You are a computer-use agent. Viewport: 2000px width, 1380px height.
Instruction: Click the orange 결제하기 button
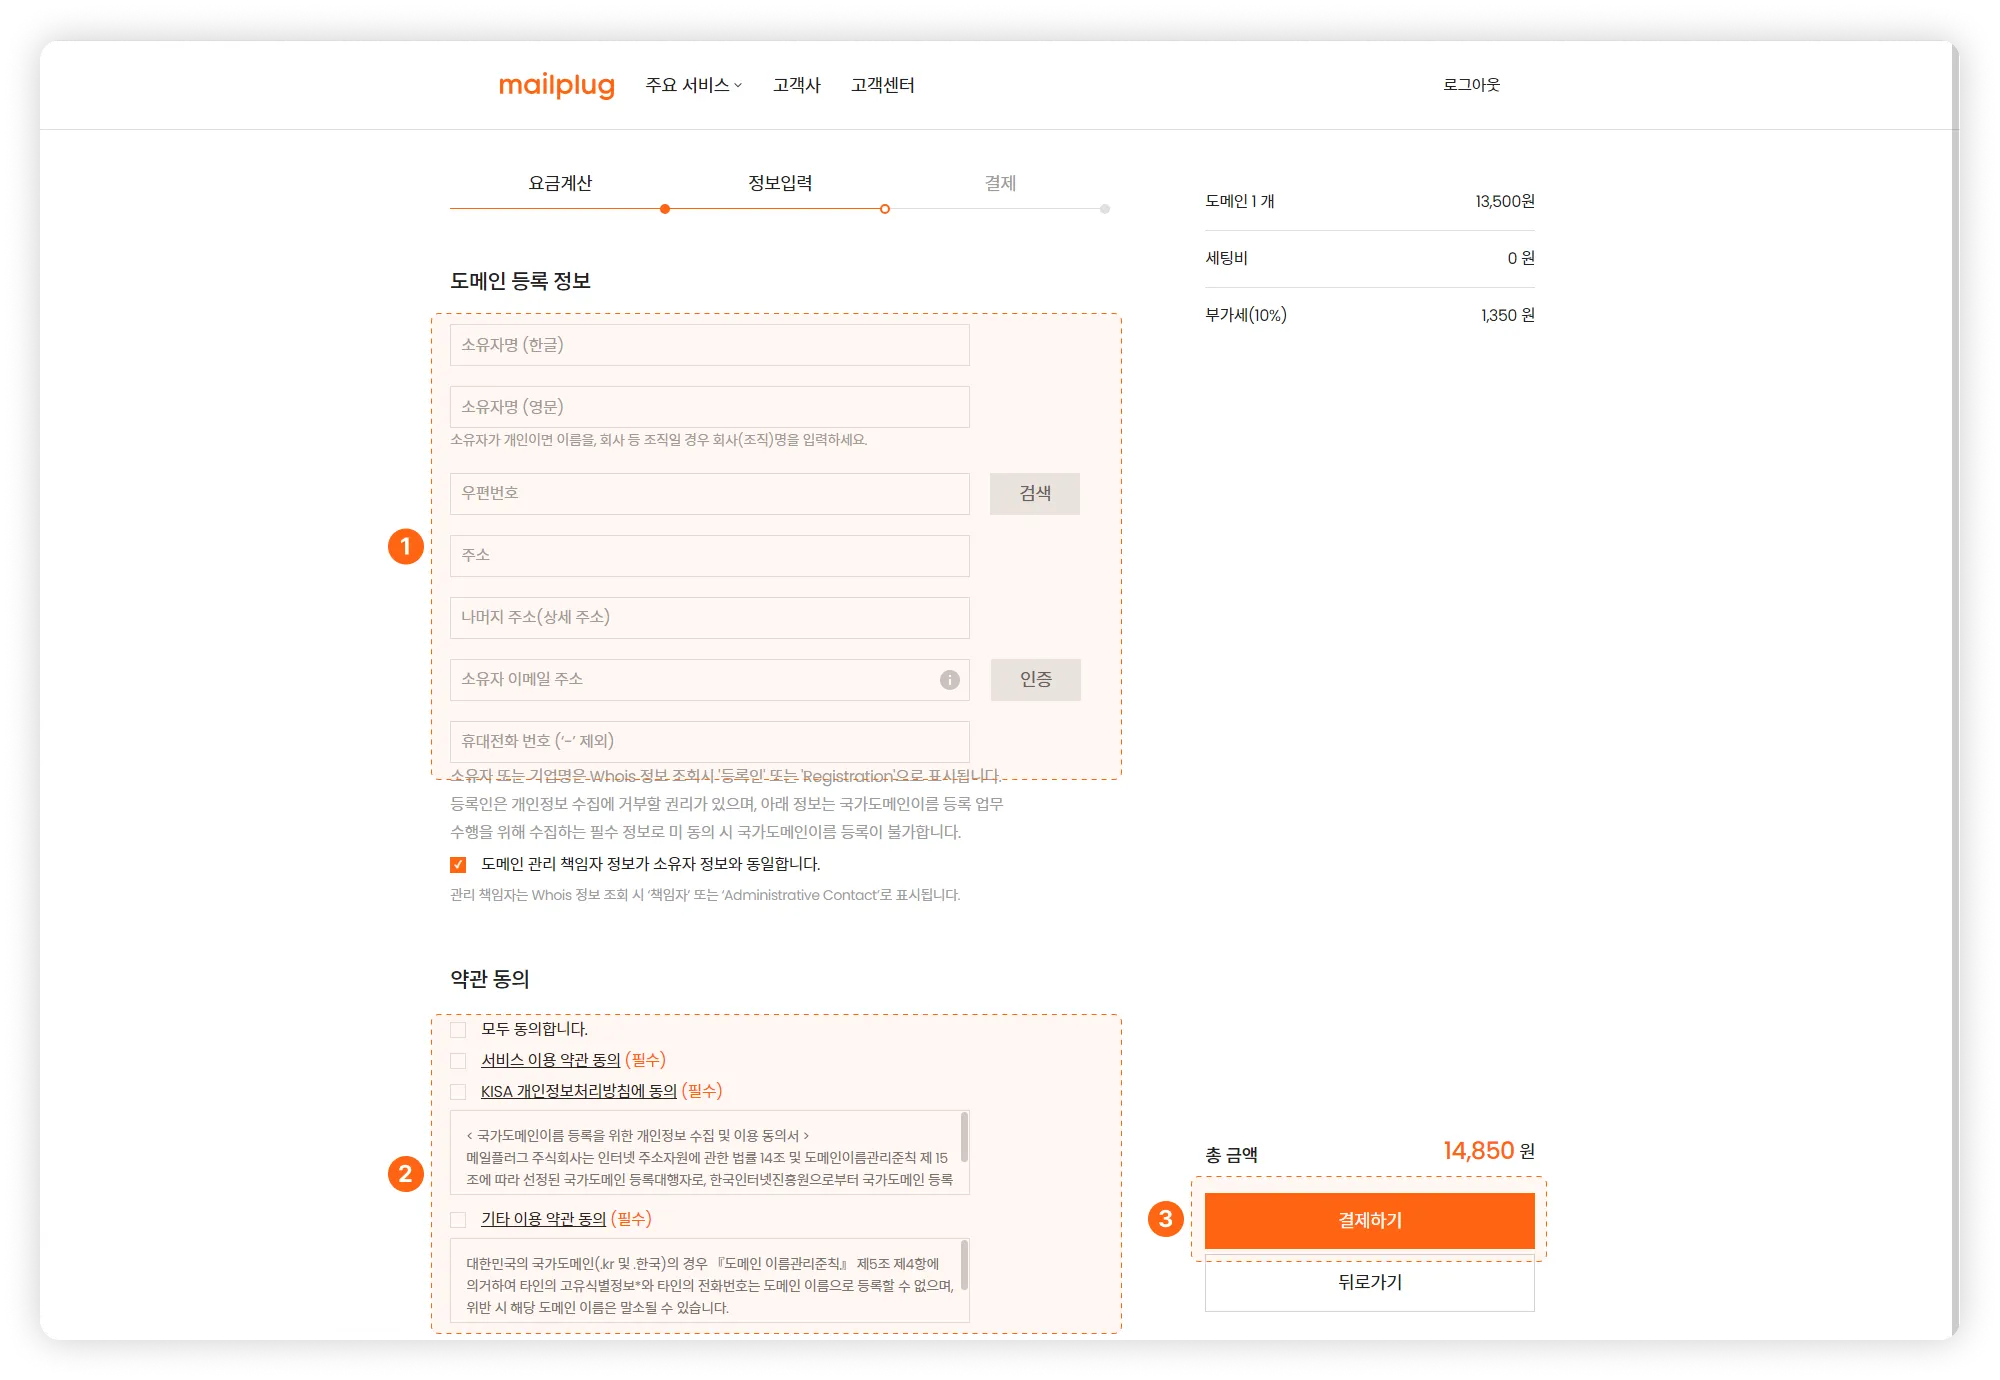(1369, 1220)
